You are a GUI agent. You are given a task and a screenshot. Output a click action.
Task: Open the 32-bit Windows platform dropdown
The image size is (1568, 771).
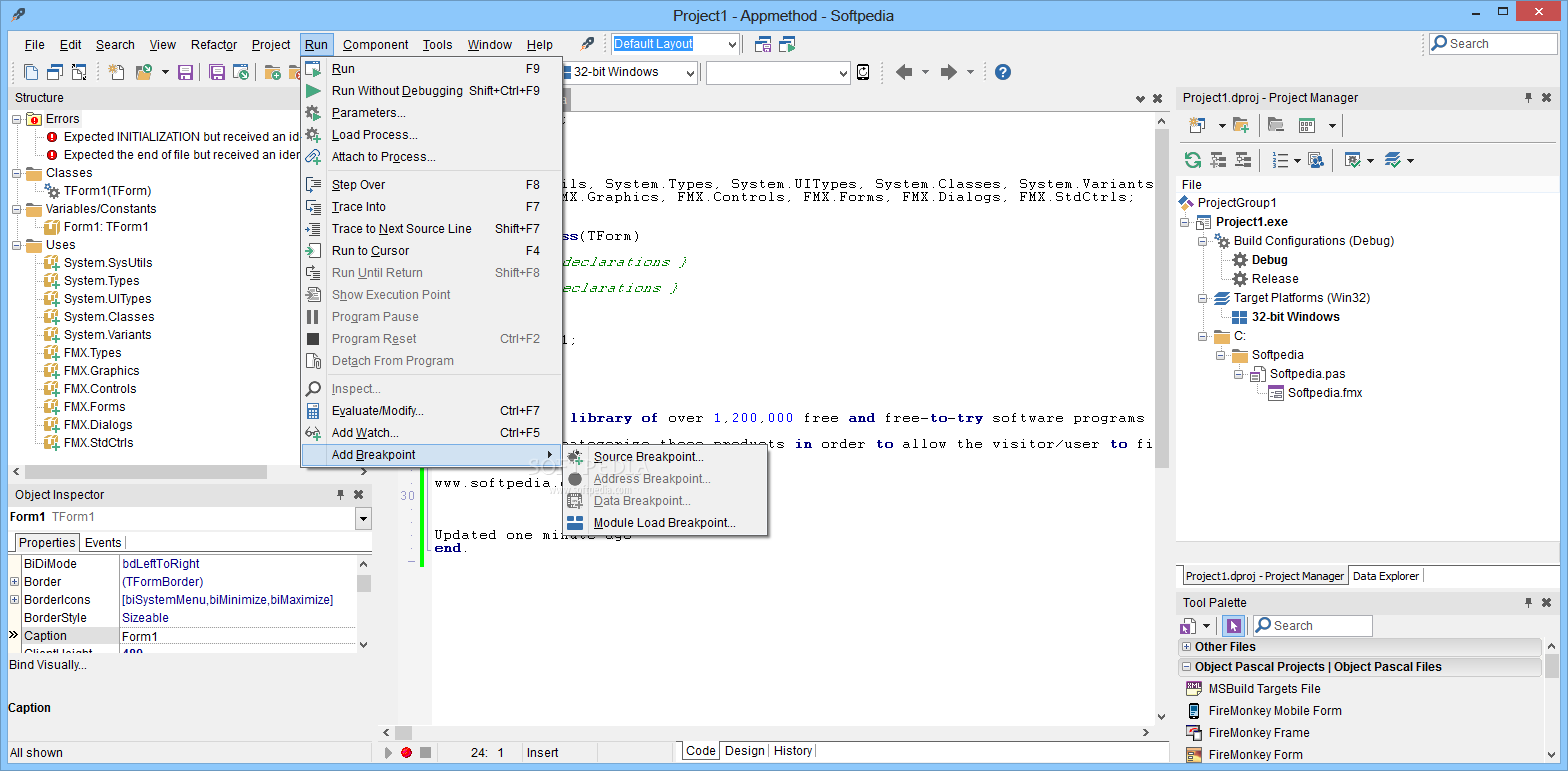click(689, 72)
